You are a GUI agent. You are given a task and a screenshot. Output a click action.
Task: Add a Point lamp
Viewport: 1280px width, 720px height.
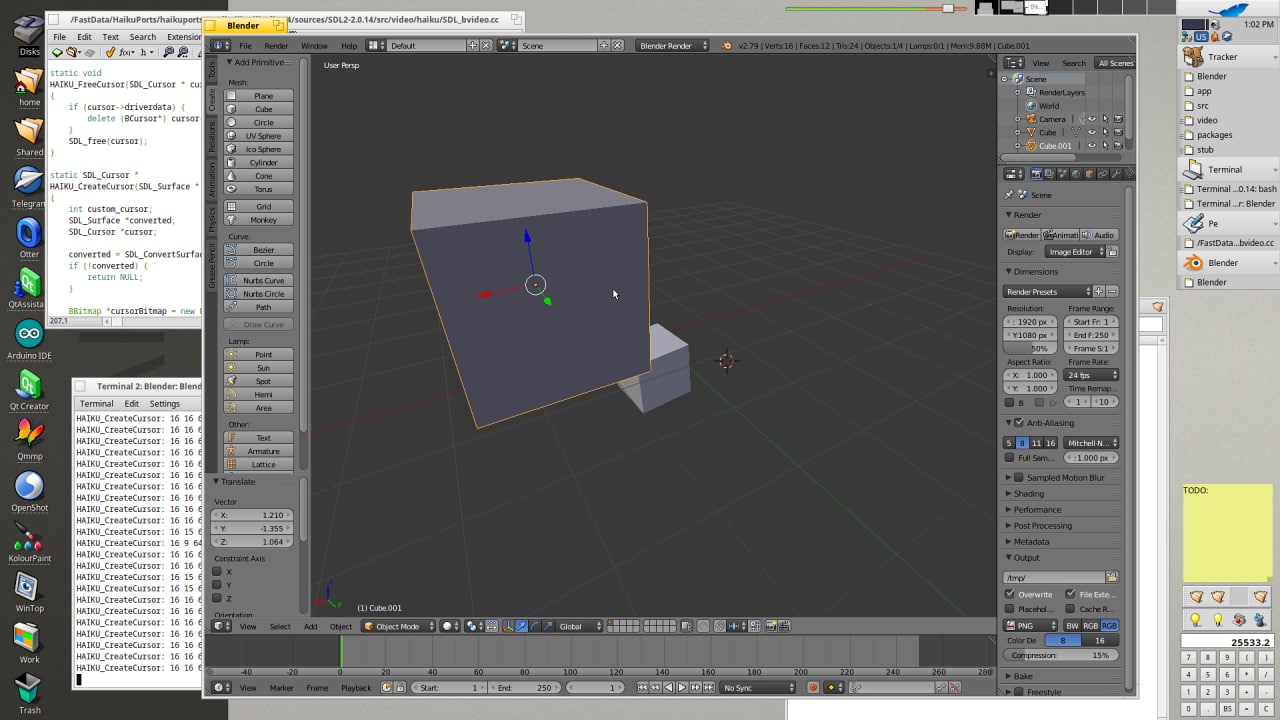tap(259, 355)
